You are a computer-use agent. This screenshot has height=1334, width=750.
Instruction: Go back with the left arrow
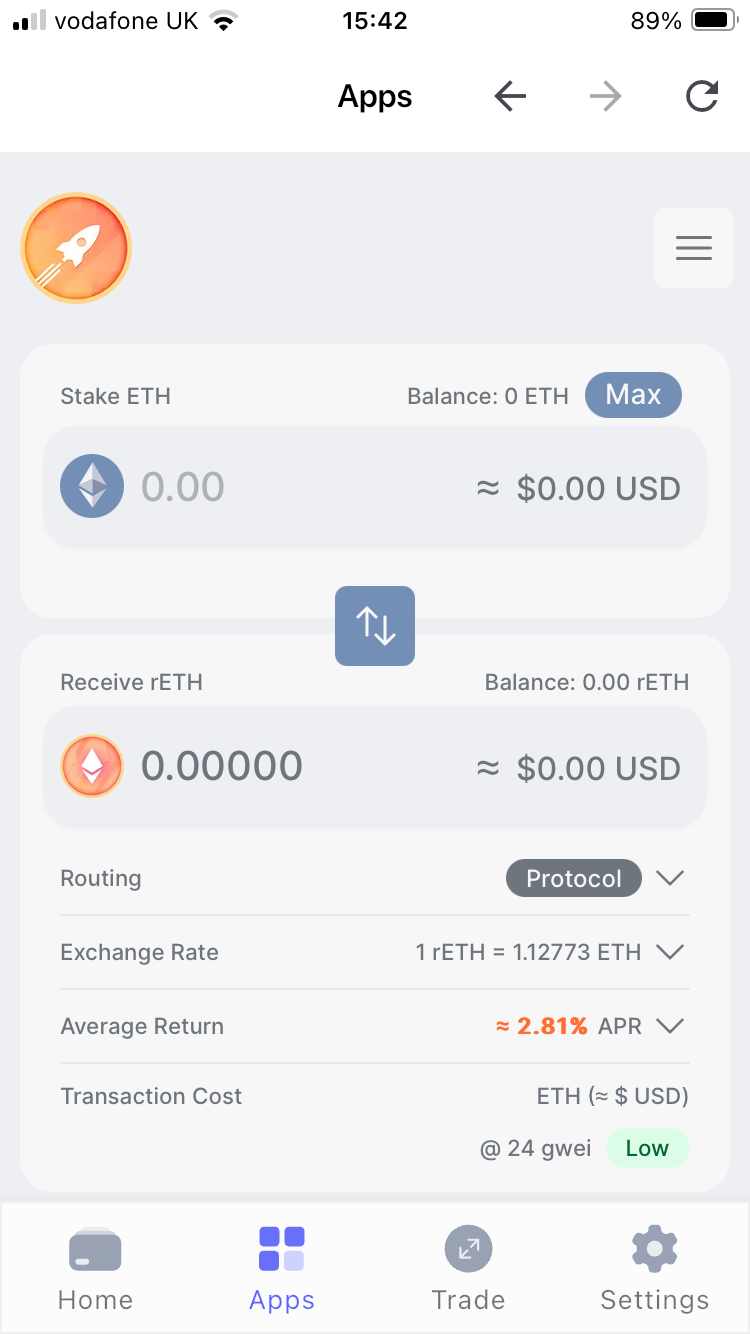[510, 97]
